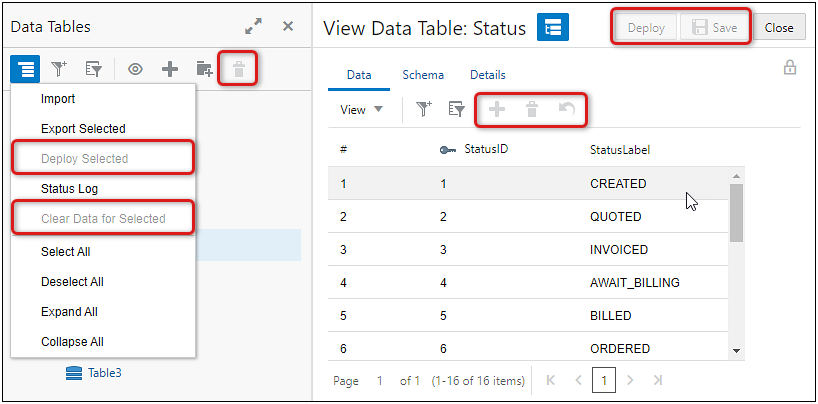Select Table3 in the tree

coord(105,373)
